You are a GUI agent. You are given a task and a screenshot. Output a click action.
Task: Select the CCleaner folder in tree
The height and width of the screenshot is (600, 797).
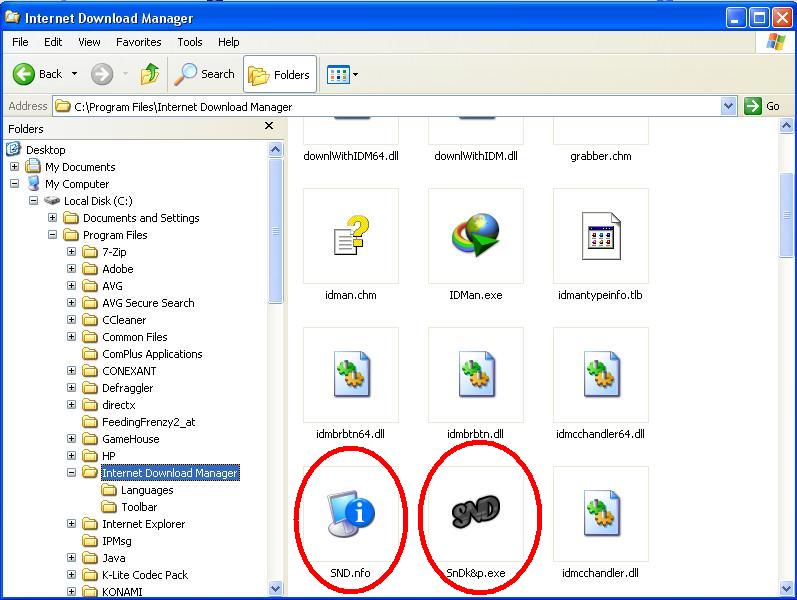(124, 320)
